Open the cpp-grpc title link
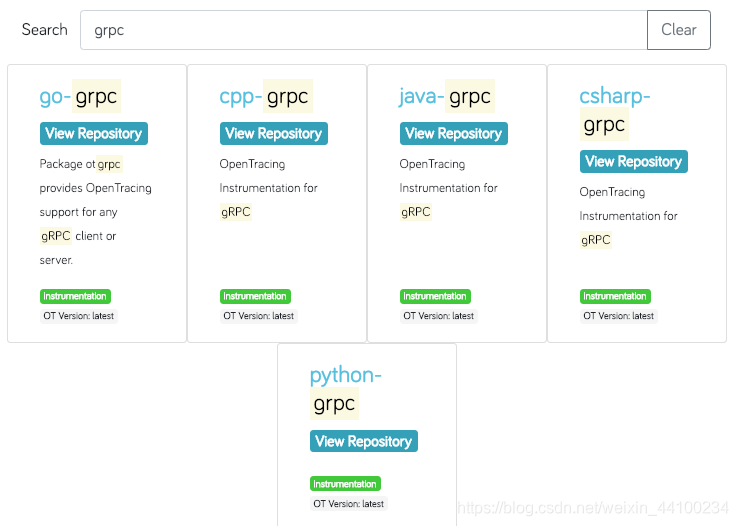738x526 pixels. [x=265, y=96]
